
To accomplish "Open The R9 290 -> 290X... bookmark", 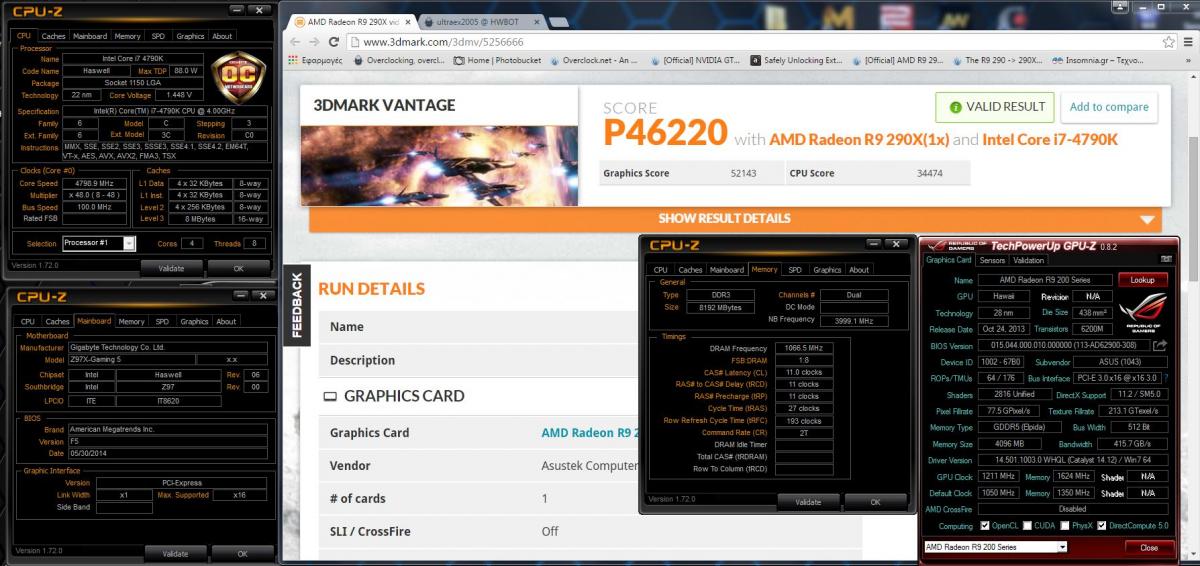I will click(998, 60).
